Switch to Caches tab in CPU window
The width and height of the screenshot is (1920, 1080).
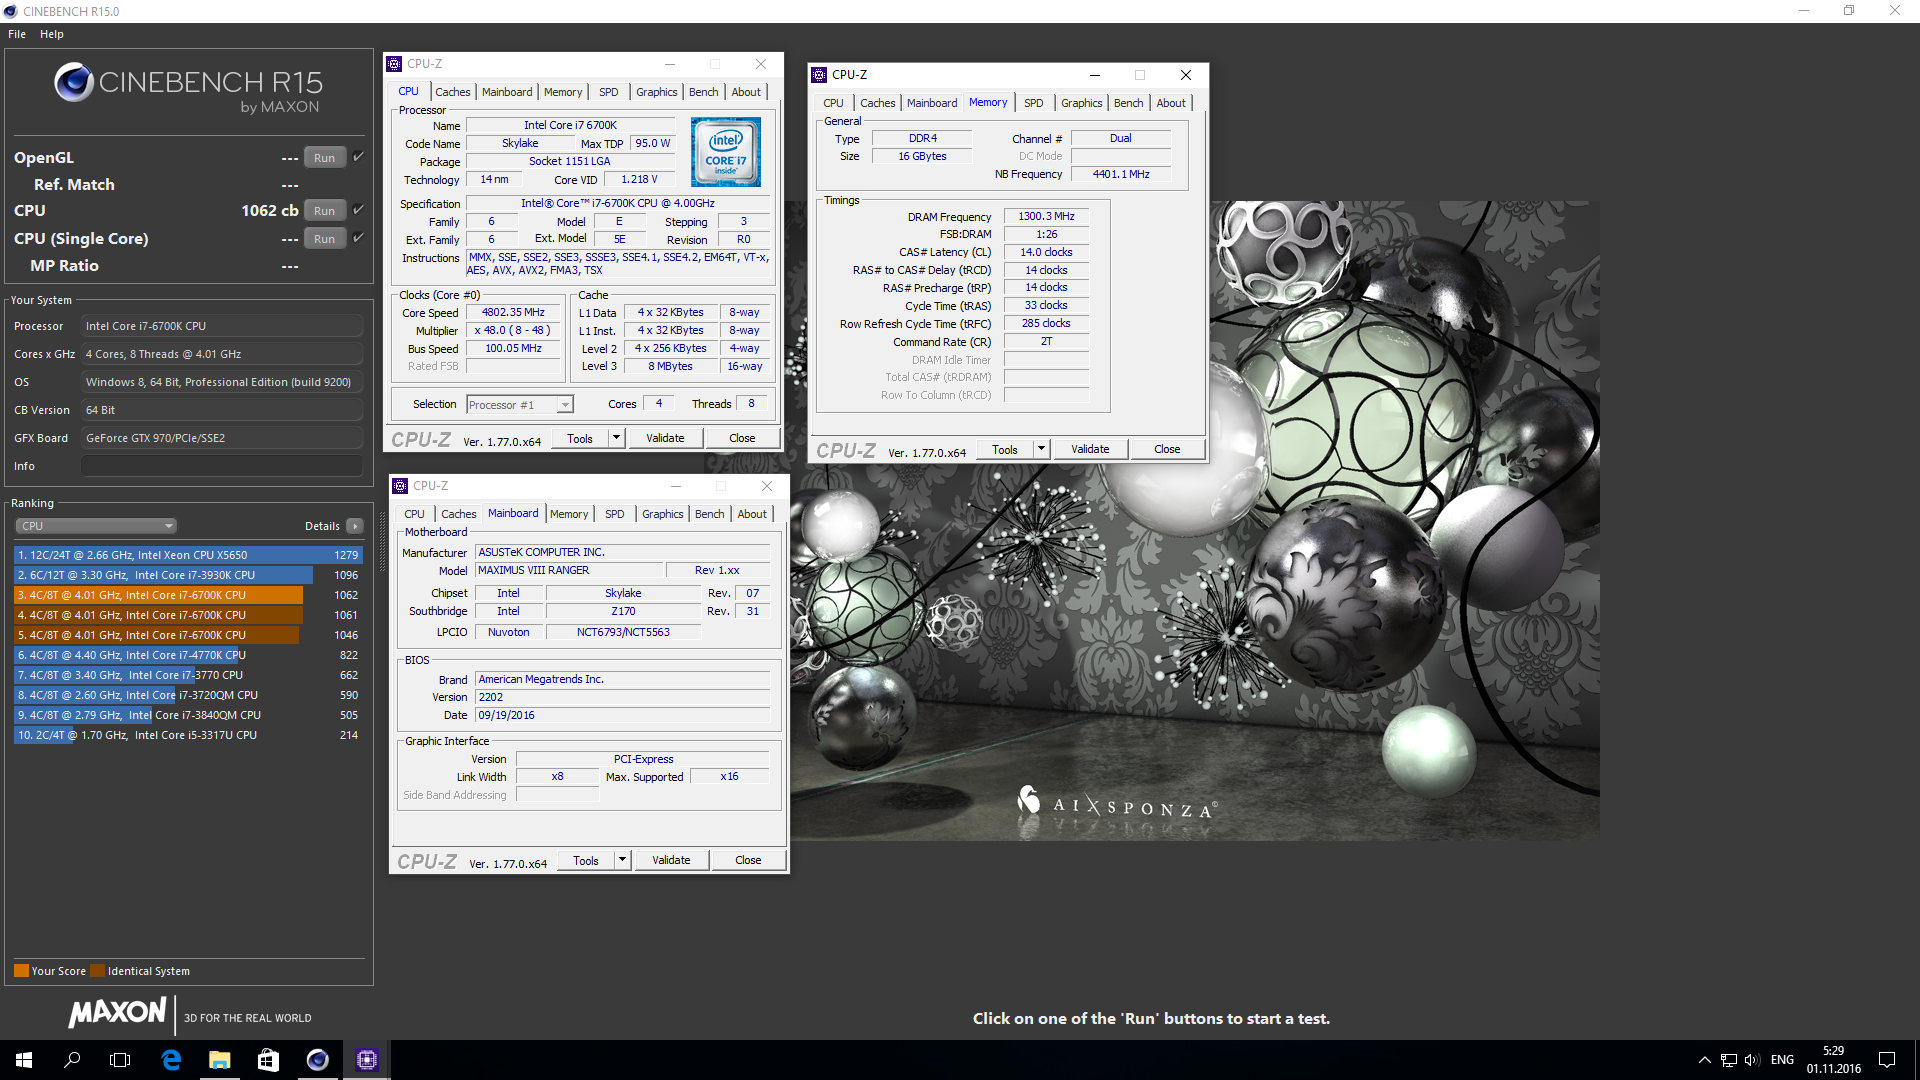452,92
